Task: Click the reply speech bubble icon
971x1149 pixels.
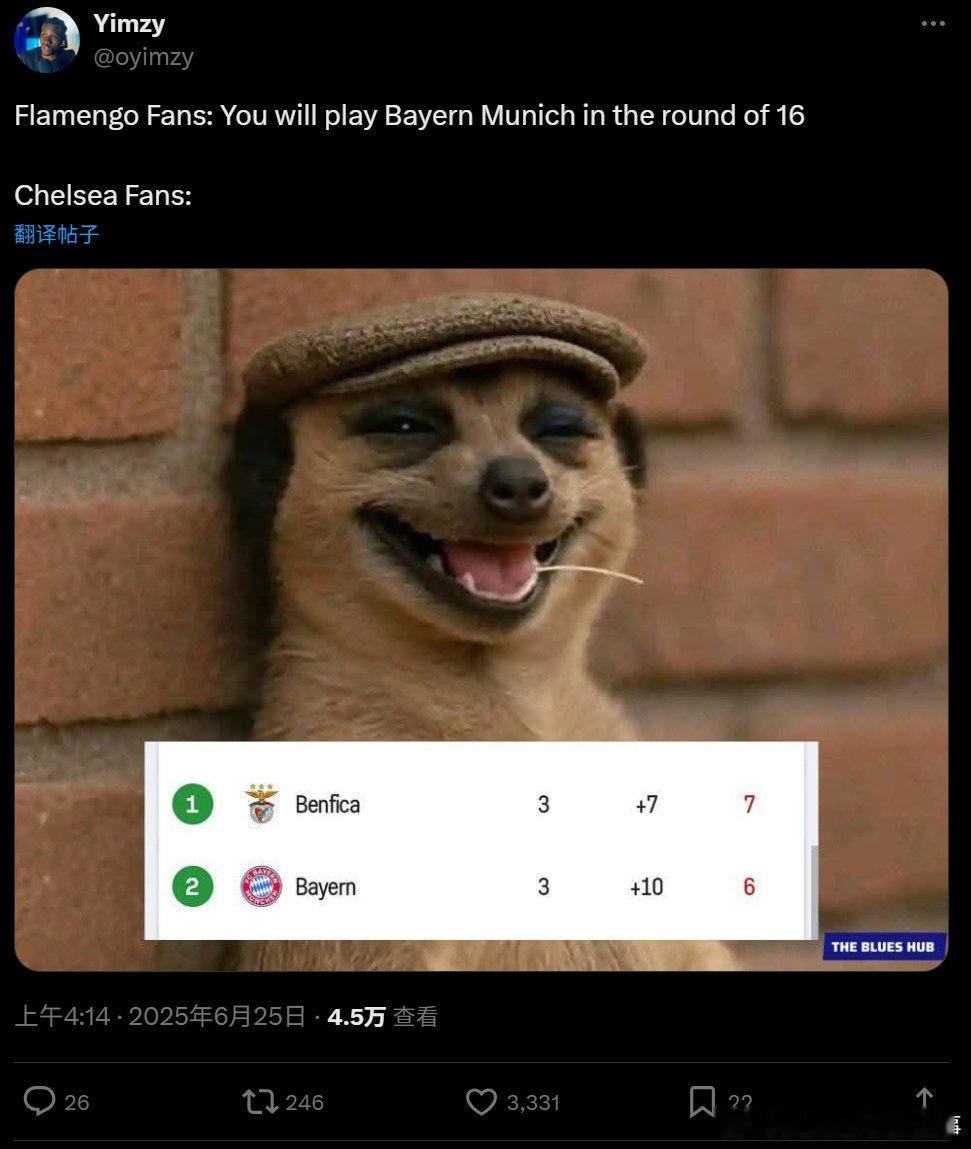Action: click(40, 1101)
